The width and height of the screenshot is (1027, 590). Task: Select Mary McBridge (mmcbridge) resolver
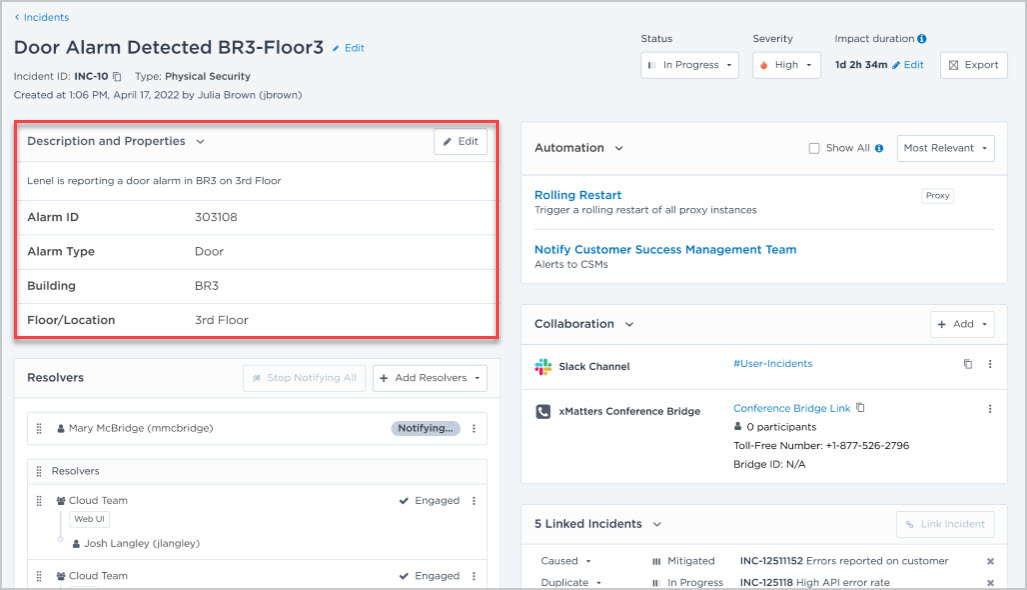pos(141,428)
